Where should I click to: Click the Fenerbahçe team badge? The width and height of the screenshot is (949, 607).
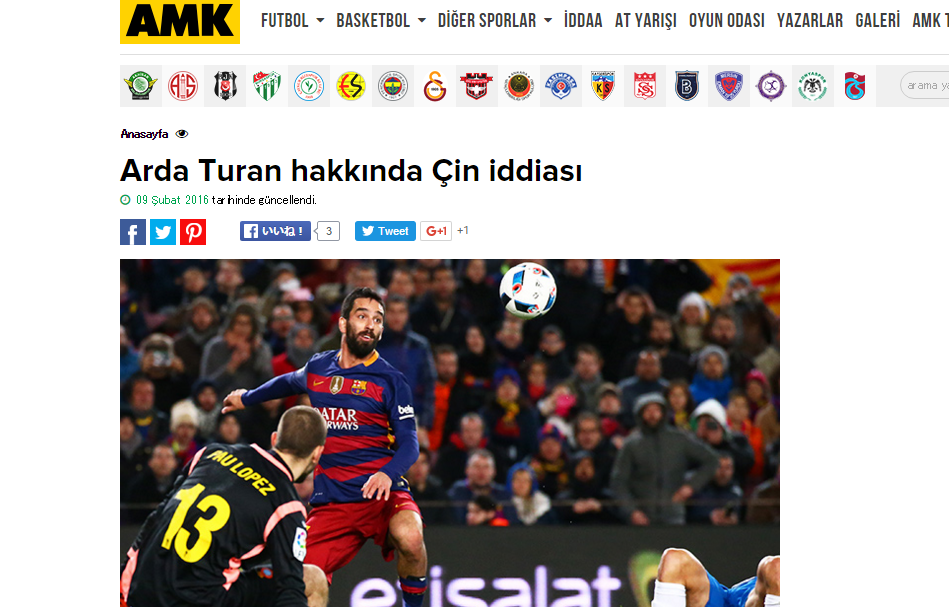pos(393,86)
